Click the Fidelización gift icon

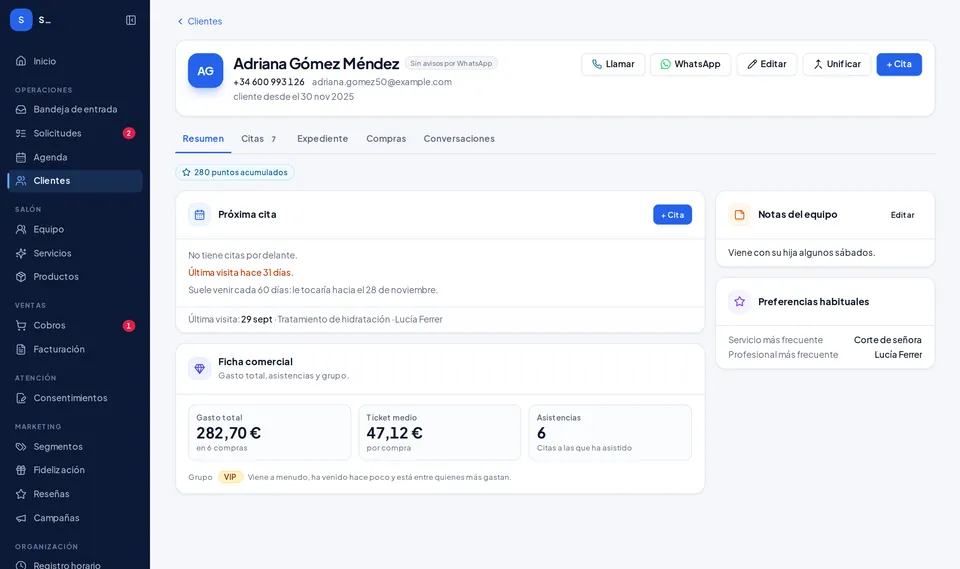21,470
